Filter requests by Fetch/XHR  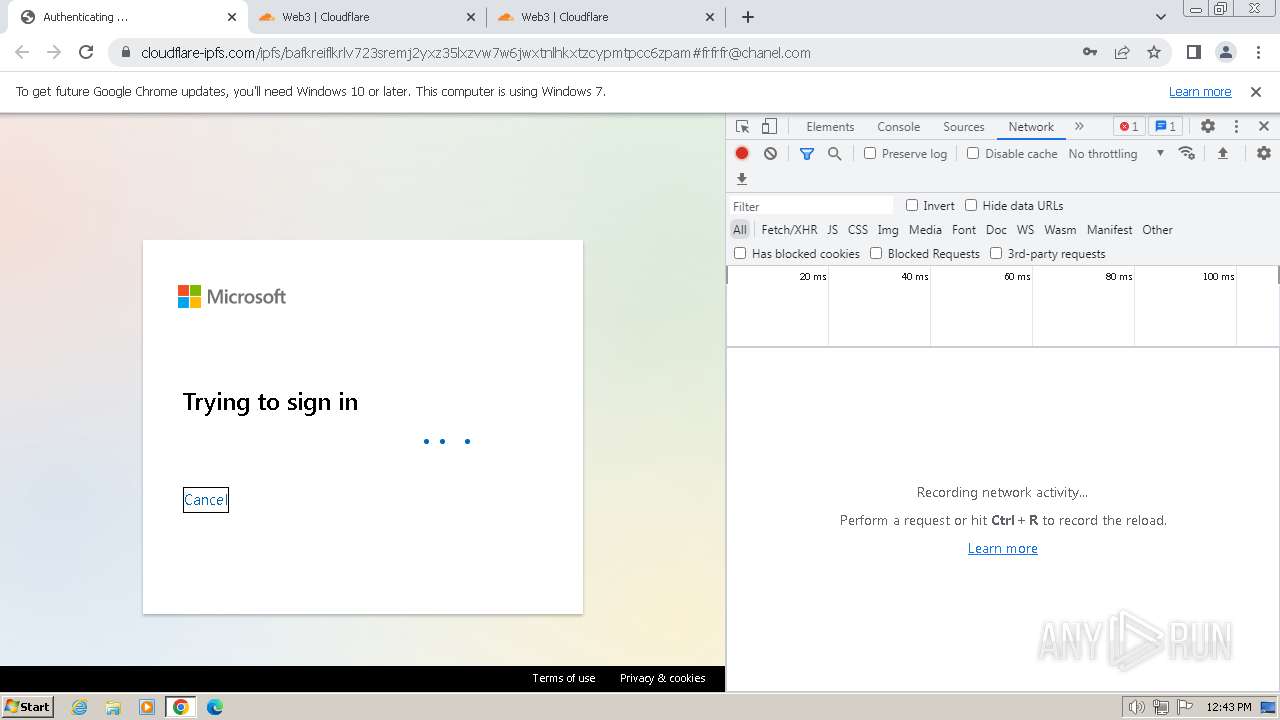click(789, 230)
